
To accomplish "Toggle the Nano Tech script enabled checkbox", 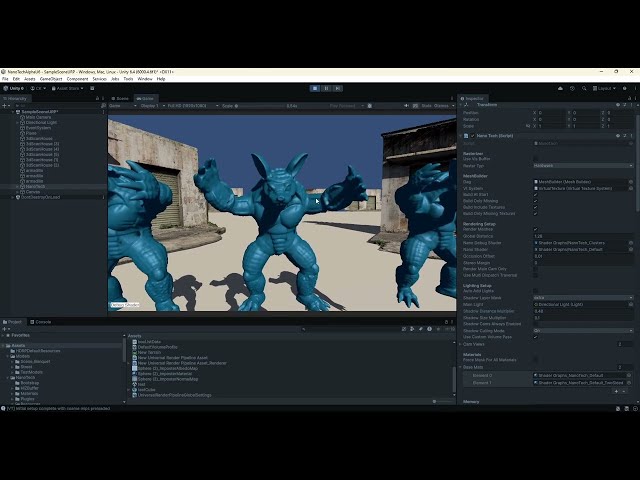I will [472, 136].
